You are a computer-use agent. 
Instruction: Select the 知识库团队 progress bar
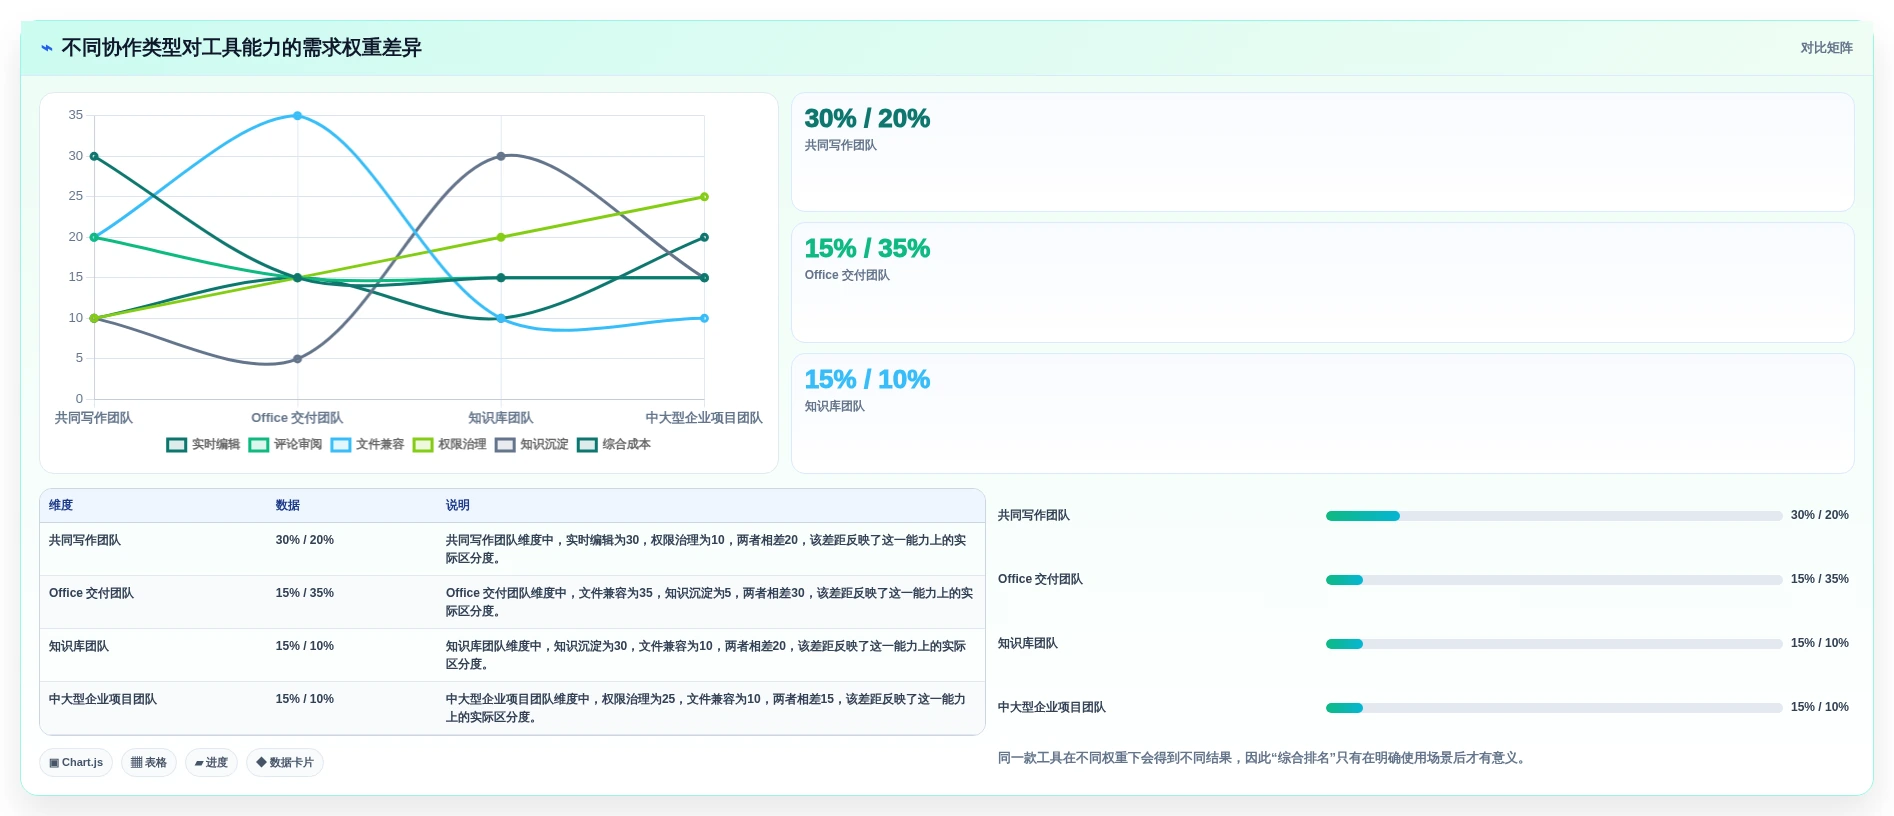[1554, 644]
